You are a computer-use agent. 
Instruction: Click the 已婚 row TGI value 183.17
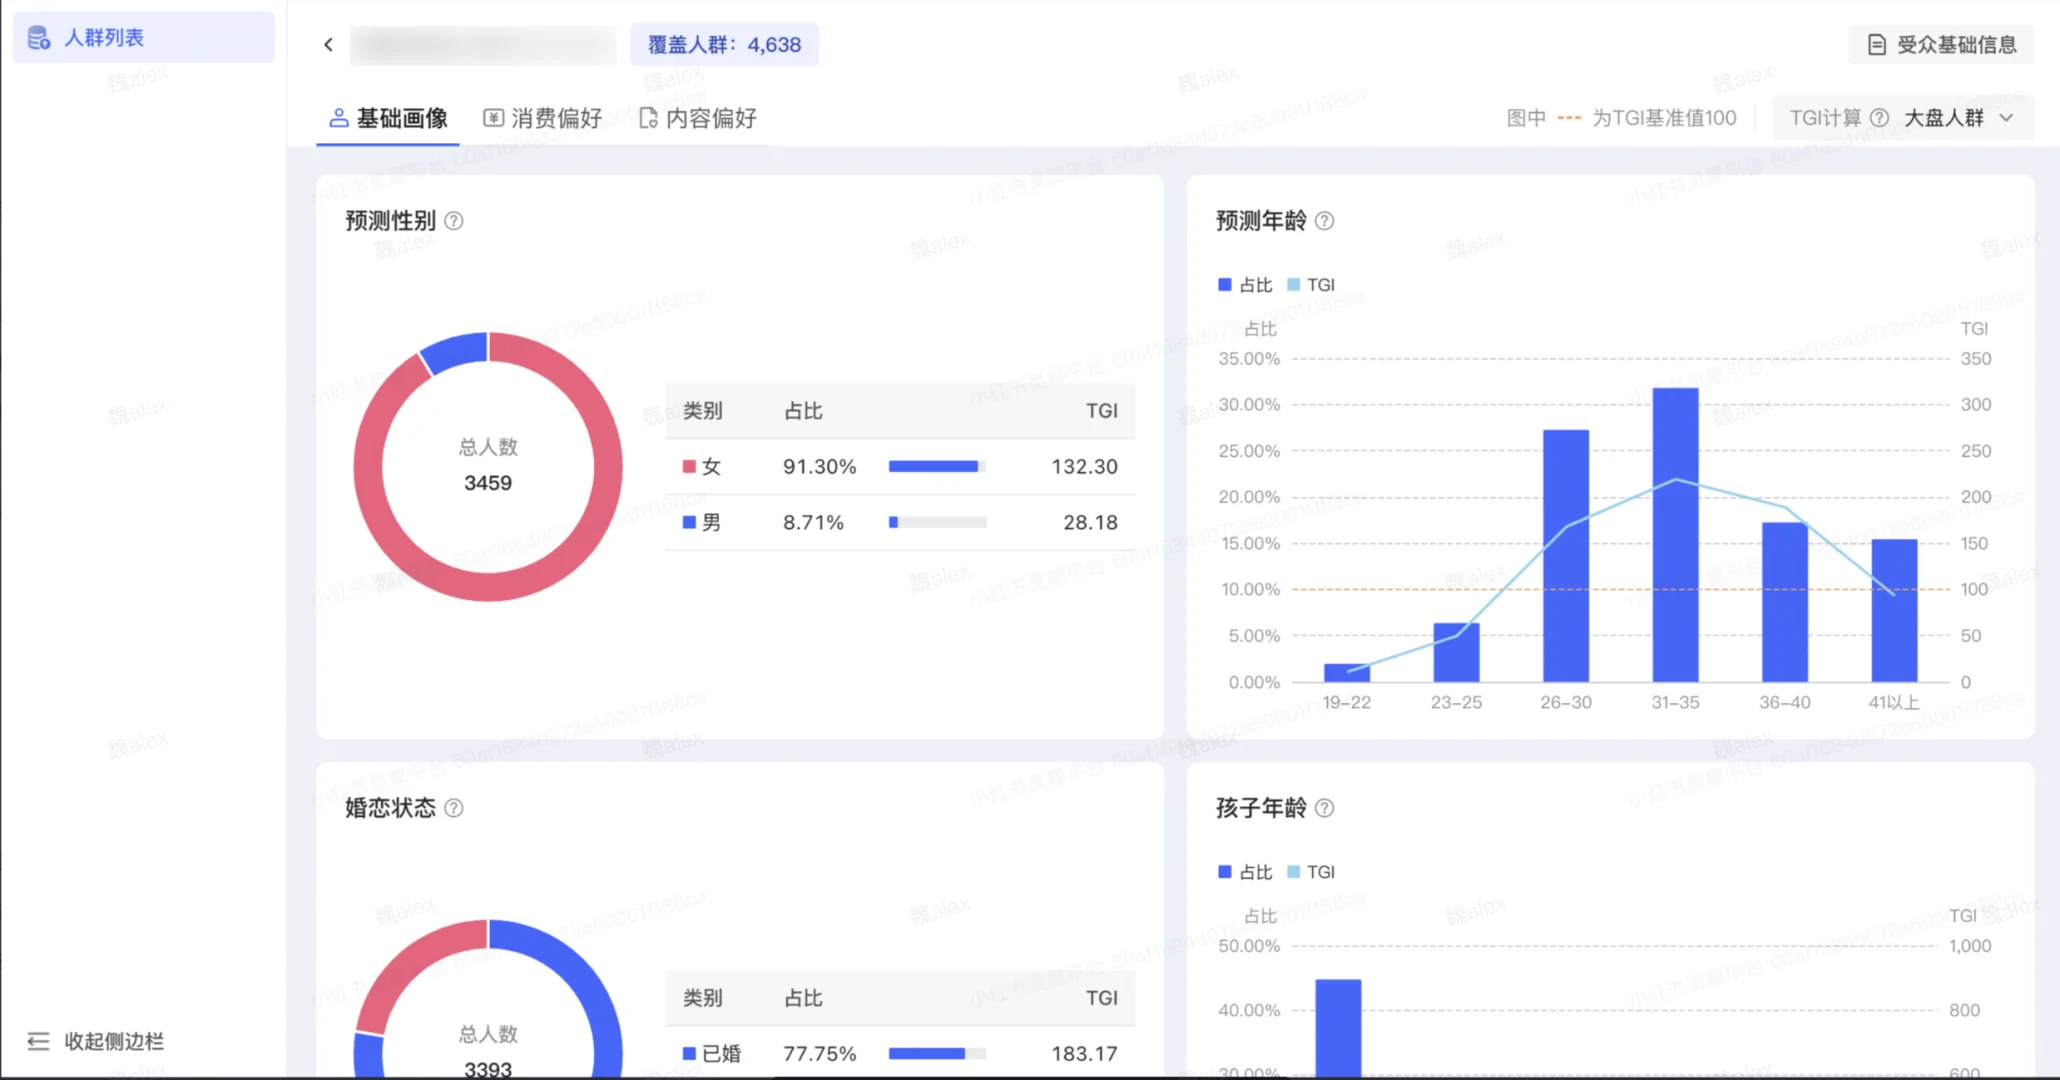(1084, 1053)
